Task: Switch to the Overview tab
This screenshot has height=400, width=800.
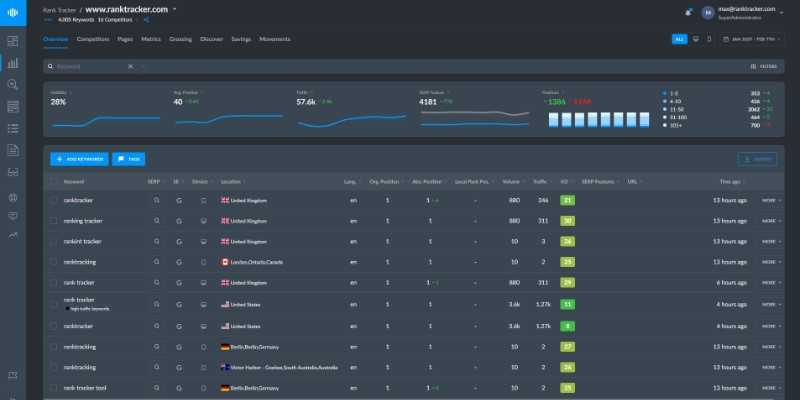Action: (x=55, y=39)
